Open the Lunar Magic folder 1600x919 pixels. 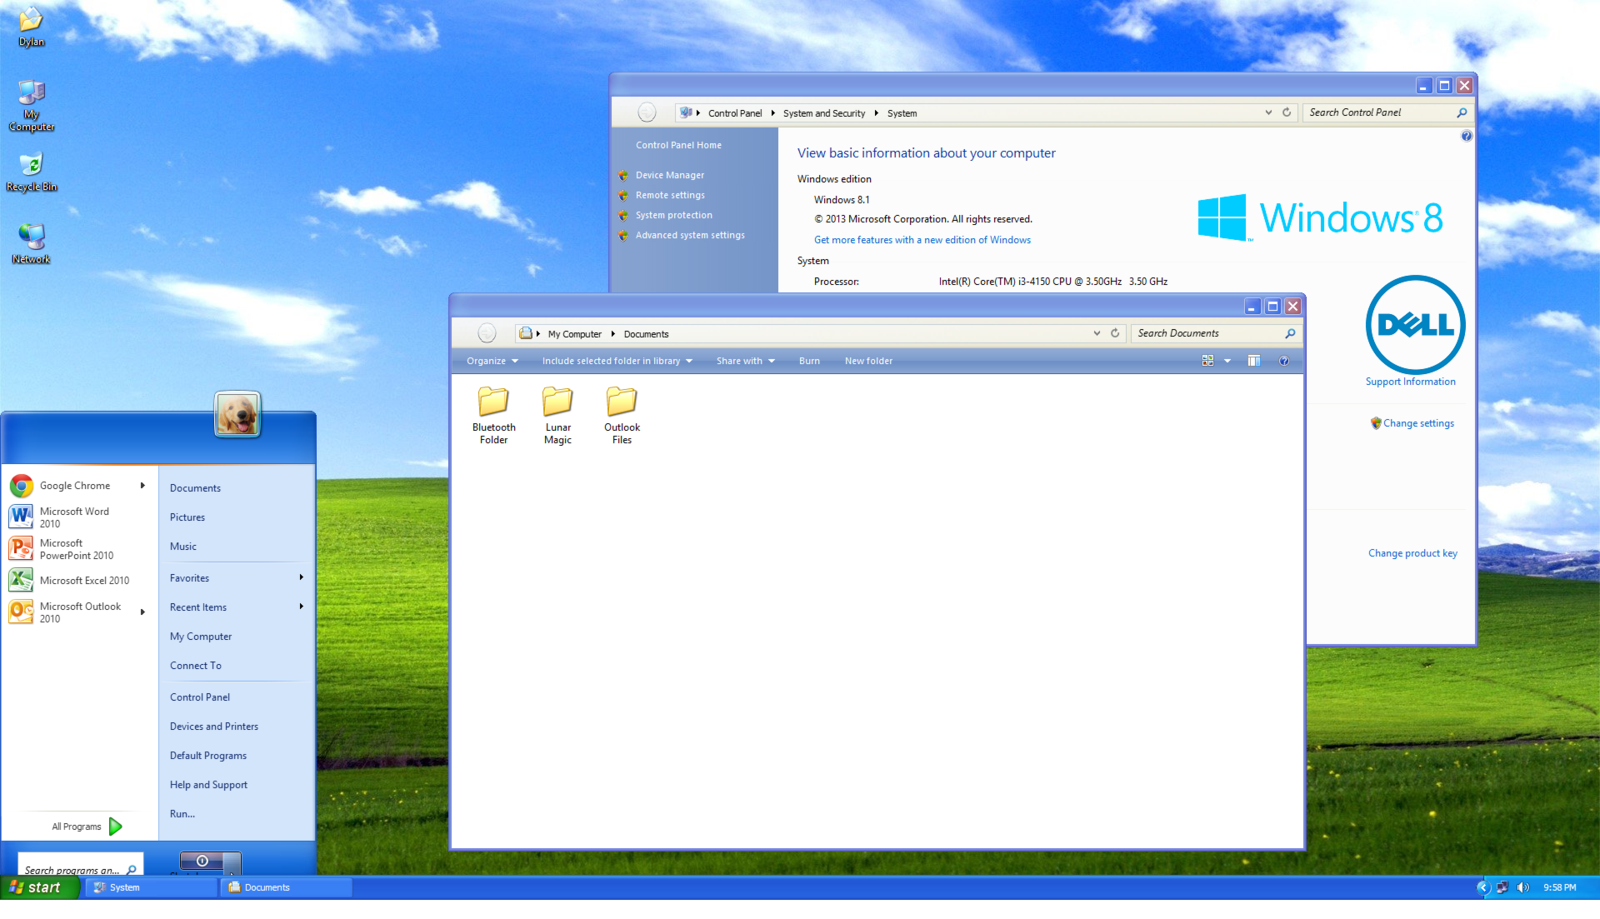click(558, 415)
